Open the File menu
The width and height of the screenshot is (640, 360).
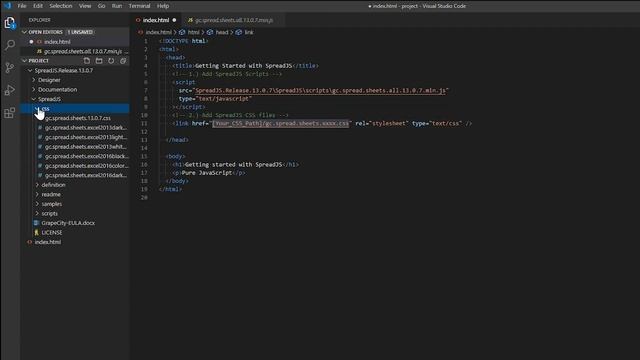click(x=22, y=6)
